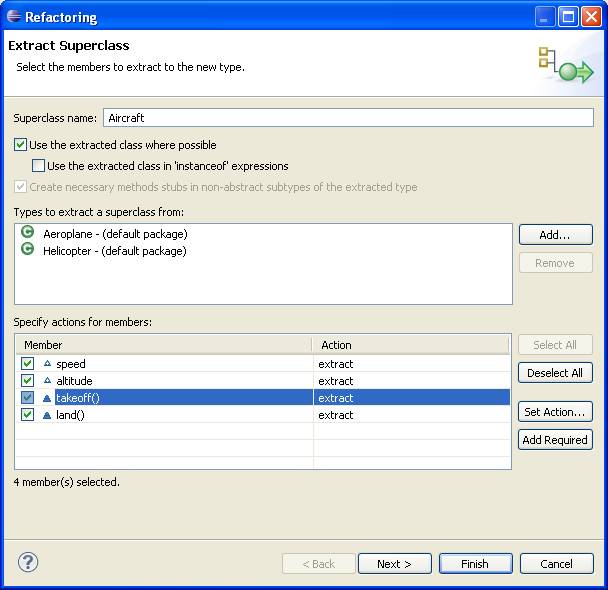Uncheck the land() member checkbox

[x=28, y=414]
